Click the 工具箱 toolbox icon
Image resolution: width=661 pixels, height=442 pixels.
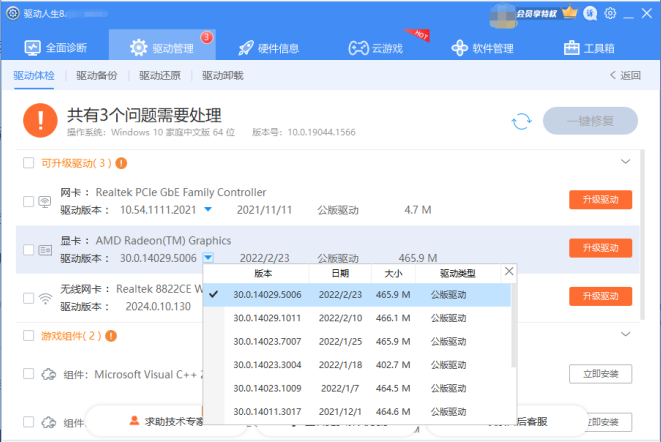(x=572, y=48)
